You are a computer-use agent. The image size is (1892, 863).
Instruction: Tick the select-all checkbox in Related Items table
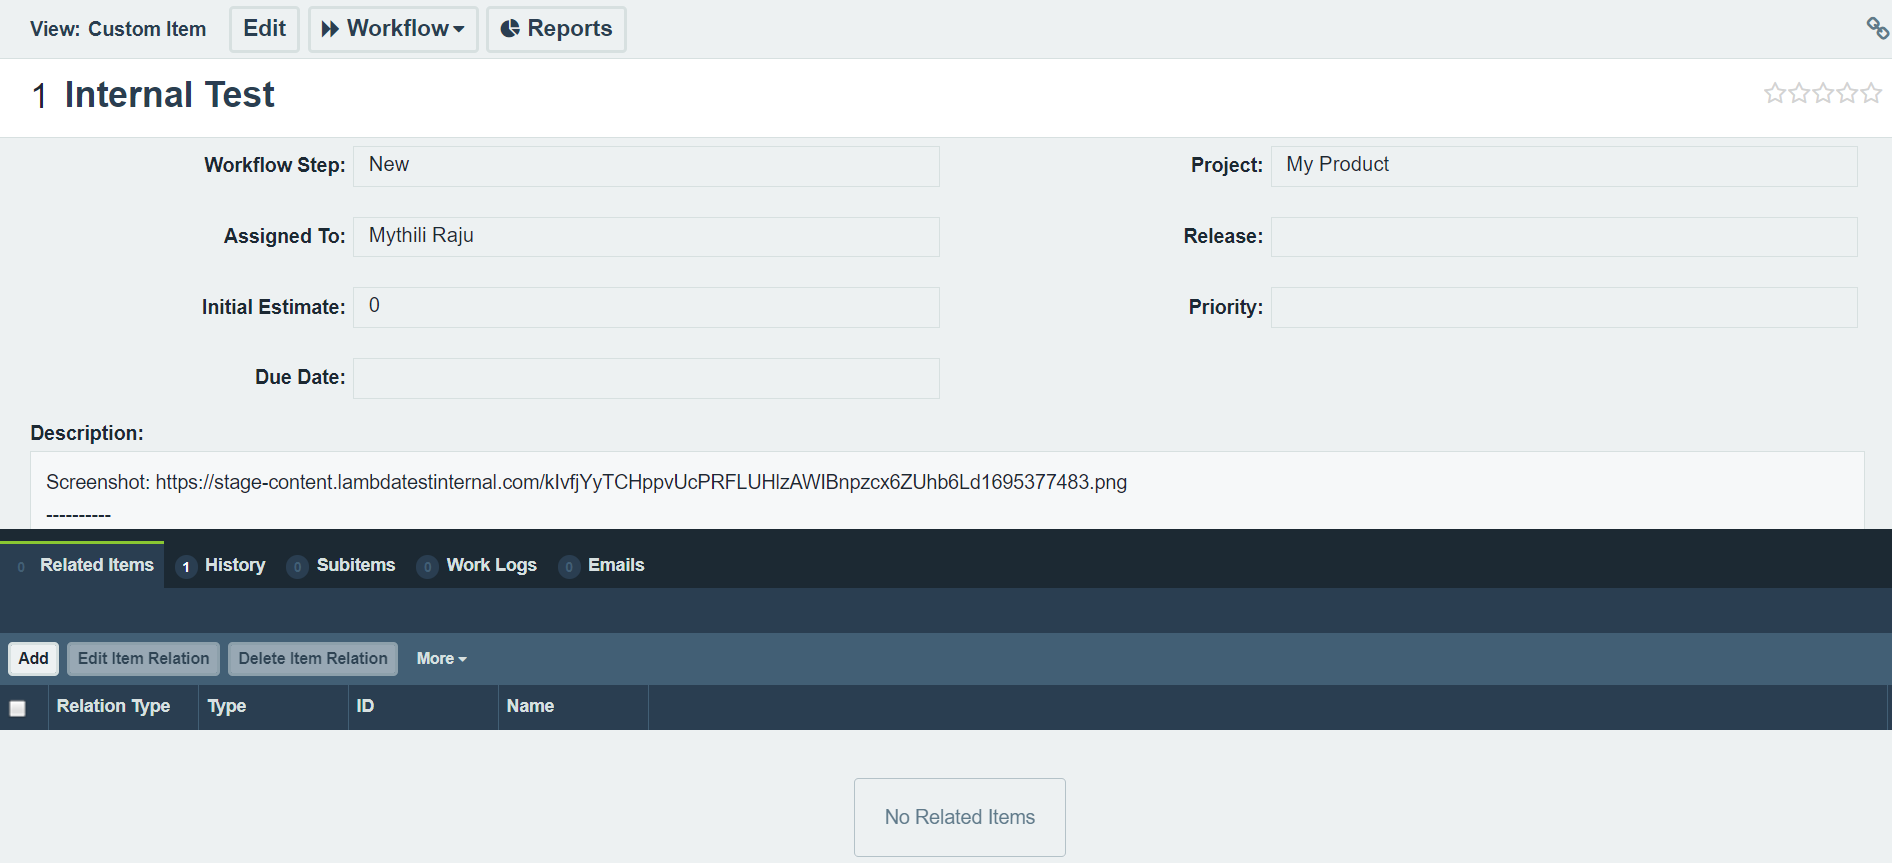point(18,708)
